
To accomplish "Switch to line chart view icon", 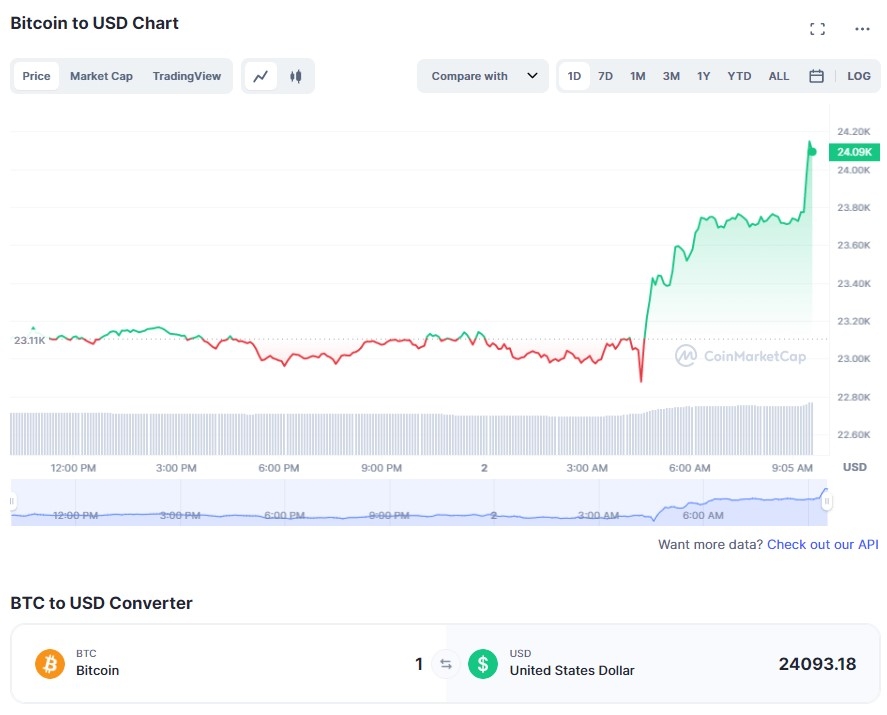I will coord(261,76).
